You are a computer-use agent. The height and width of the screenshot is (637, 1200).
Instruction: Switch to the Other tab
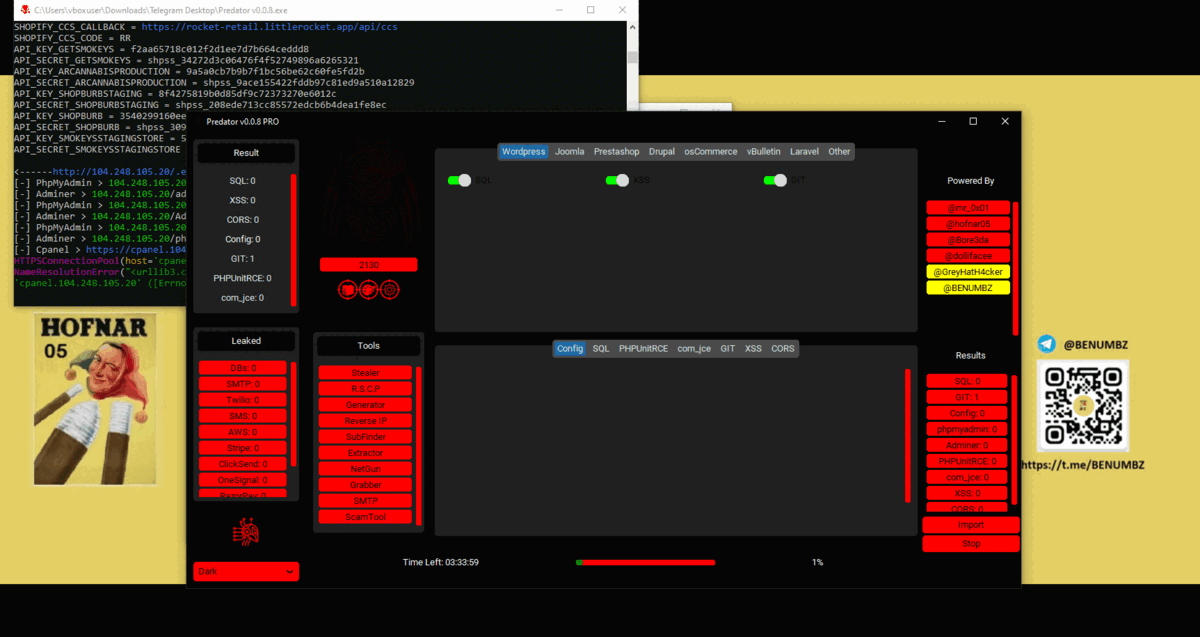839,152
